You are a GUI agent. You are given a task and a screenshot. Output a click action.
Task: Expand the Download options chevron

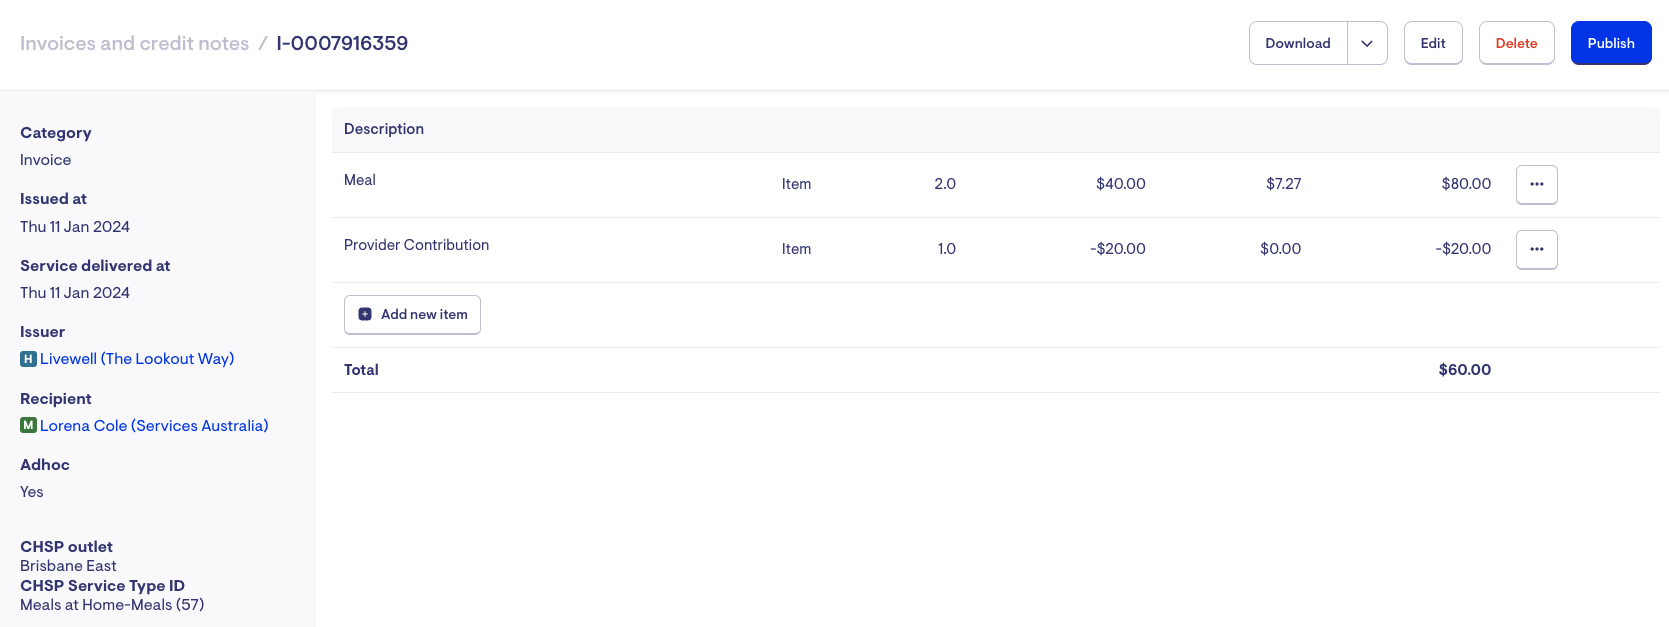pyautogui.click(x=1367, y=43)
